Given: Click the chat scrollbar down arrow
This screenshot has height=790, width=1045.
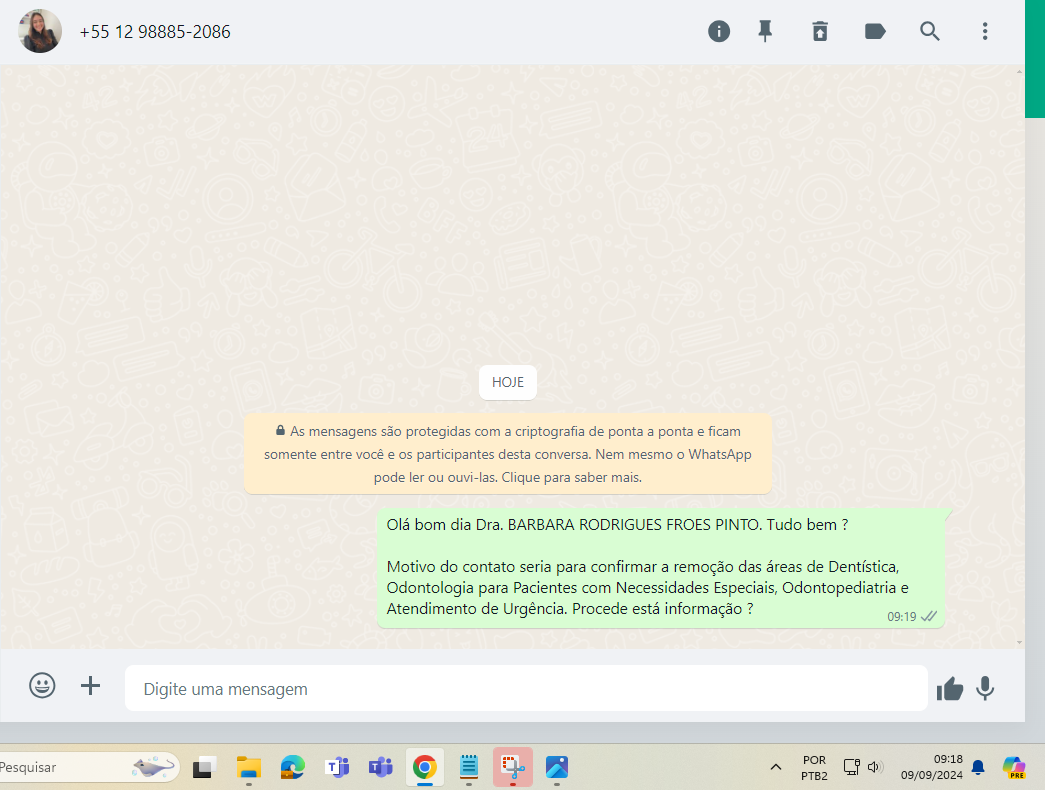Looking at the screenshot, I should point(1019,643).
